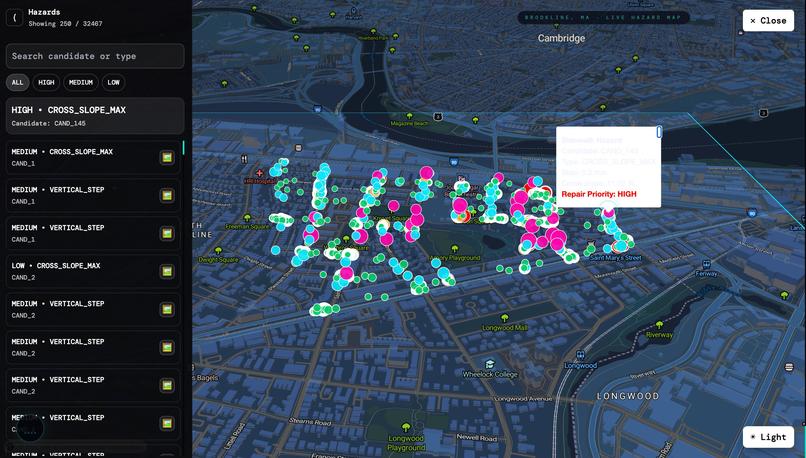The width and height of the screenshot is (806, 458).
Task: Open image icon on LOW CROSS_SLOPE_MAX CAND_2 row
Action: (x=167, y=271)
